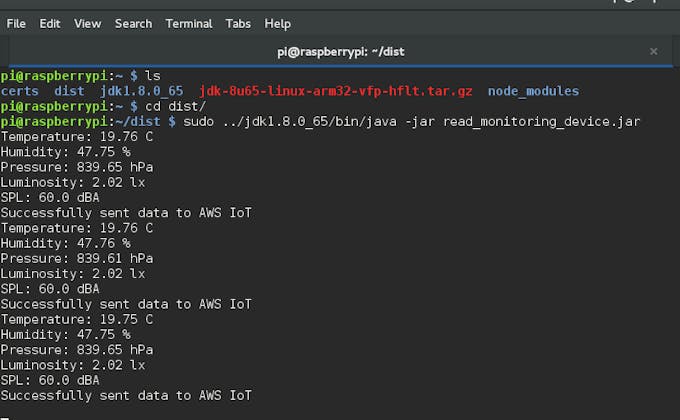
Task: Click the last Successfully sent data line
Action: pyautogui.click(x=126, y=395)
